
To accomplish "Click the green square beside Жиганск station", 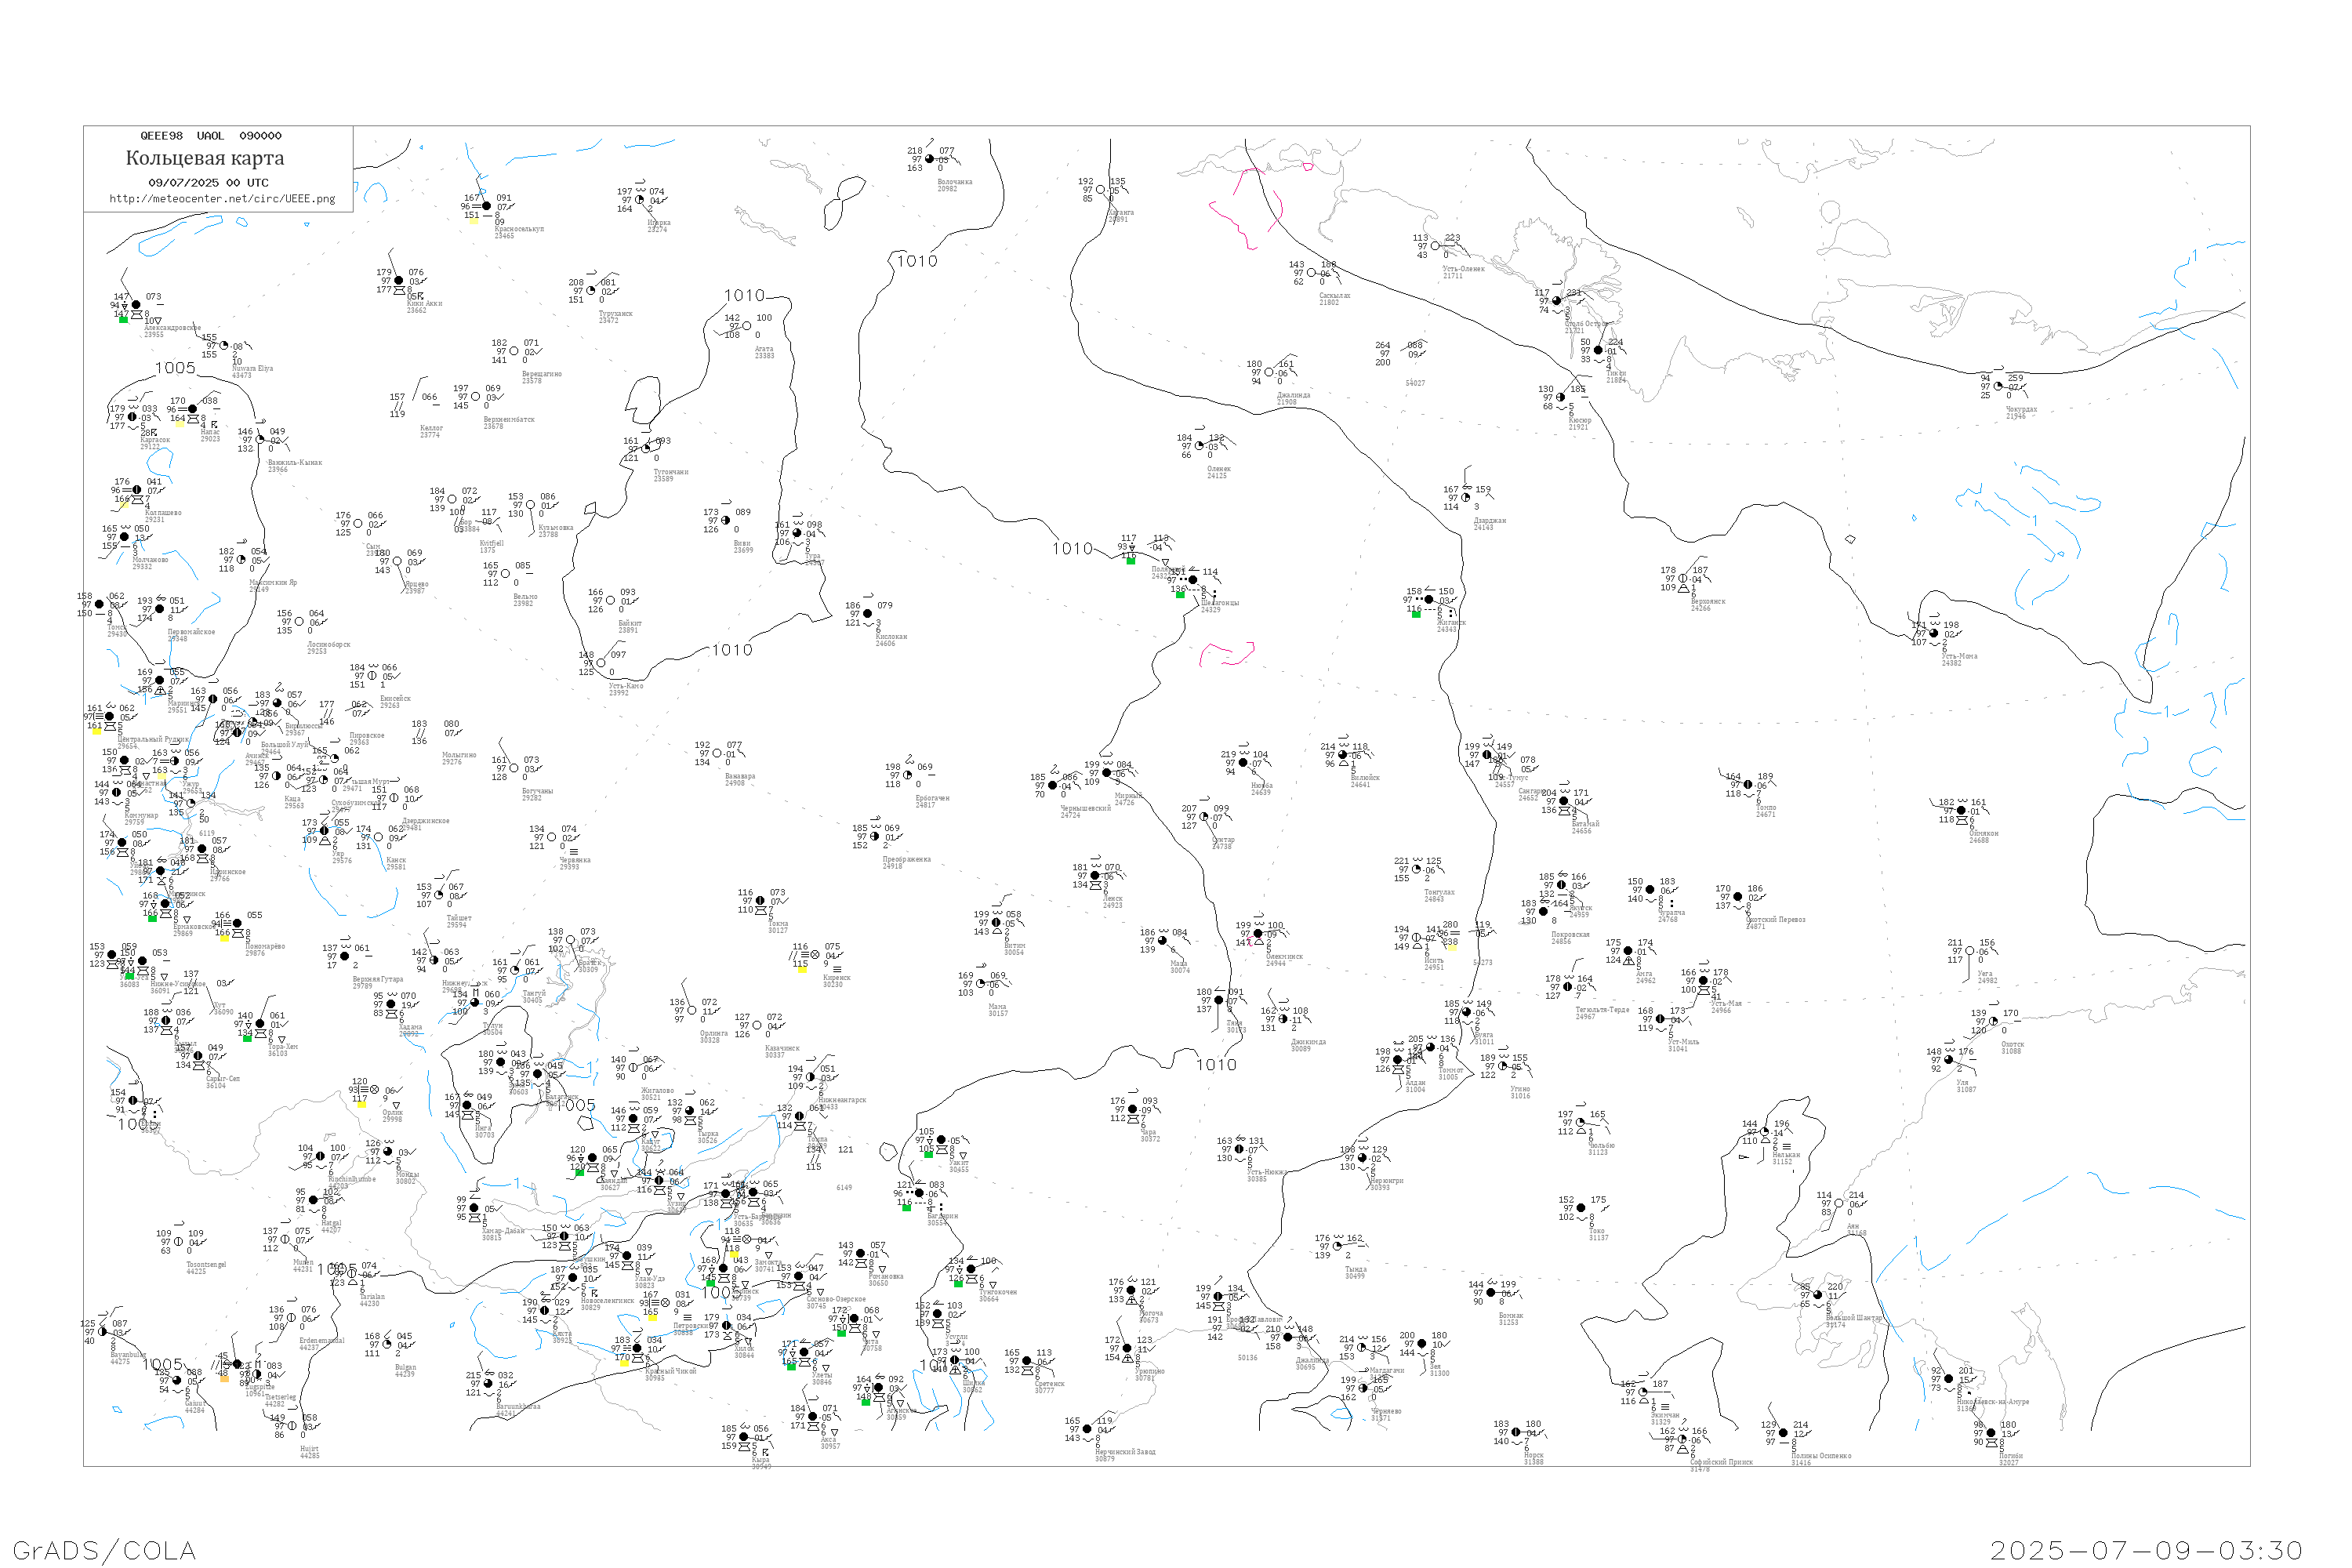I will [1416, 614].
